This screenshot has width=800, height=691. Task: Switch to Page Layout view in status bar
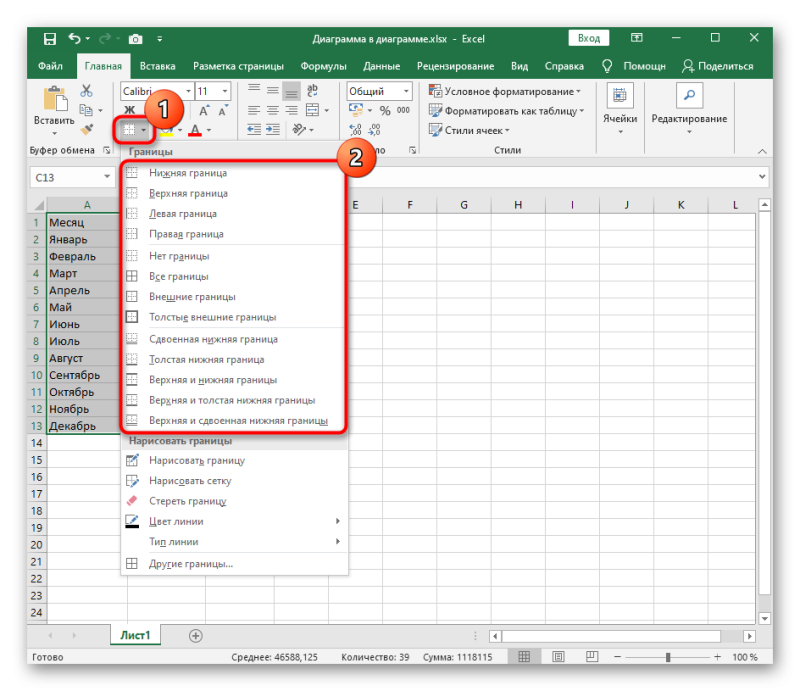[558, 657]
